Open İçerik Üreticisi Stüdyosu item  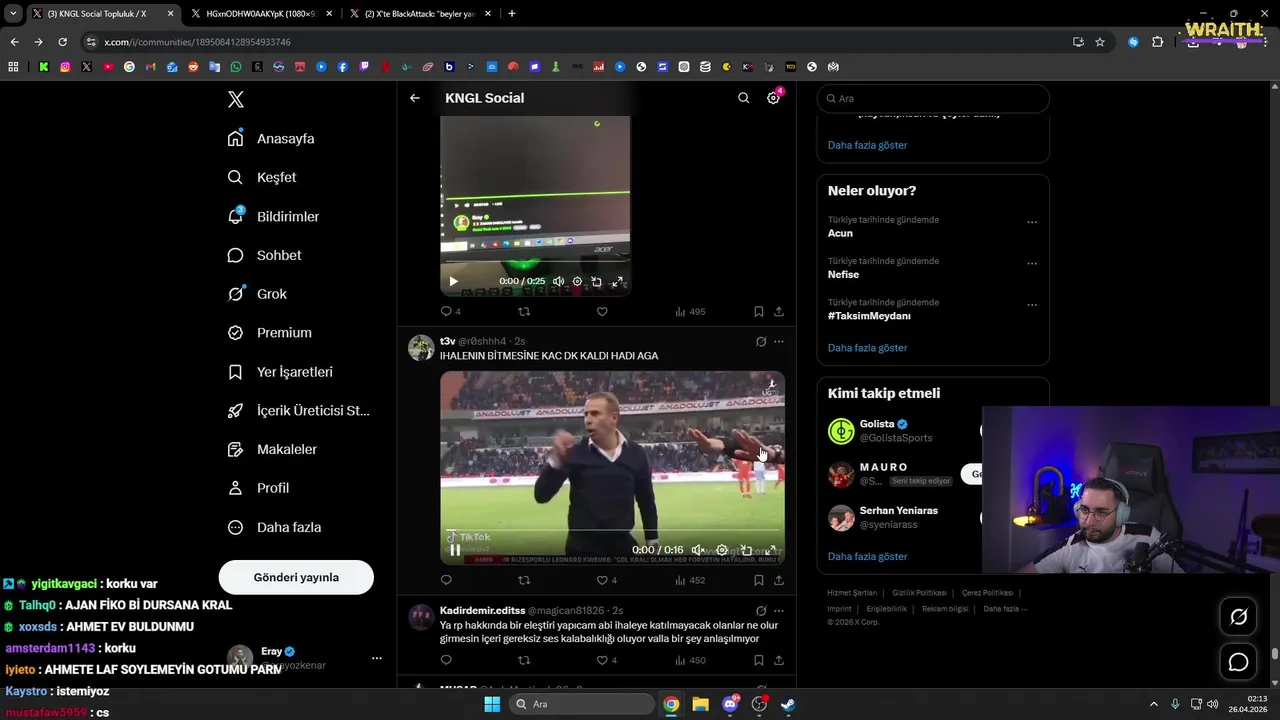[298, 410]
